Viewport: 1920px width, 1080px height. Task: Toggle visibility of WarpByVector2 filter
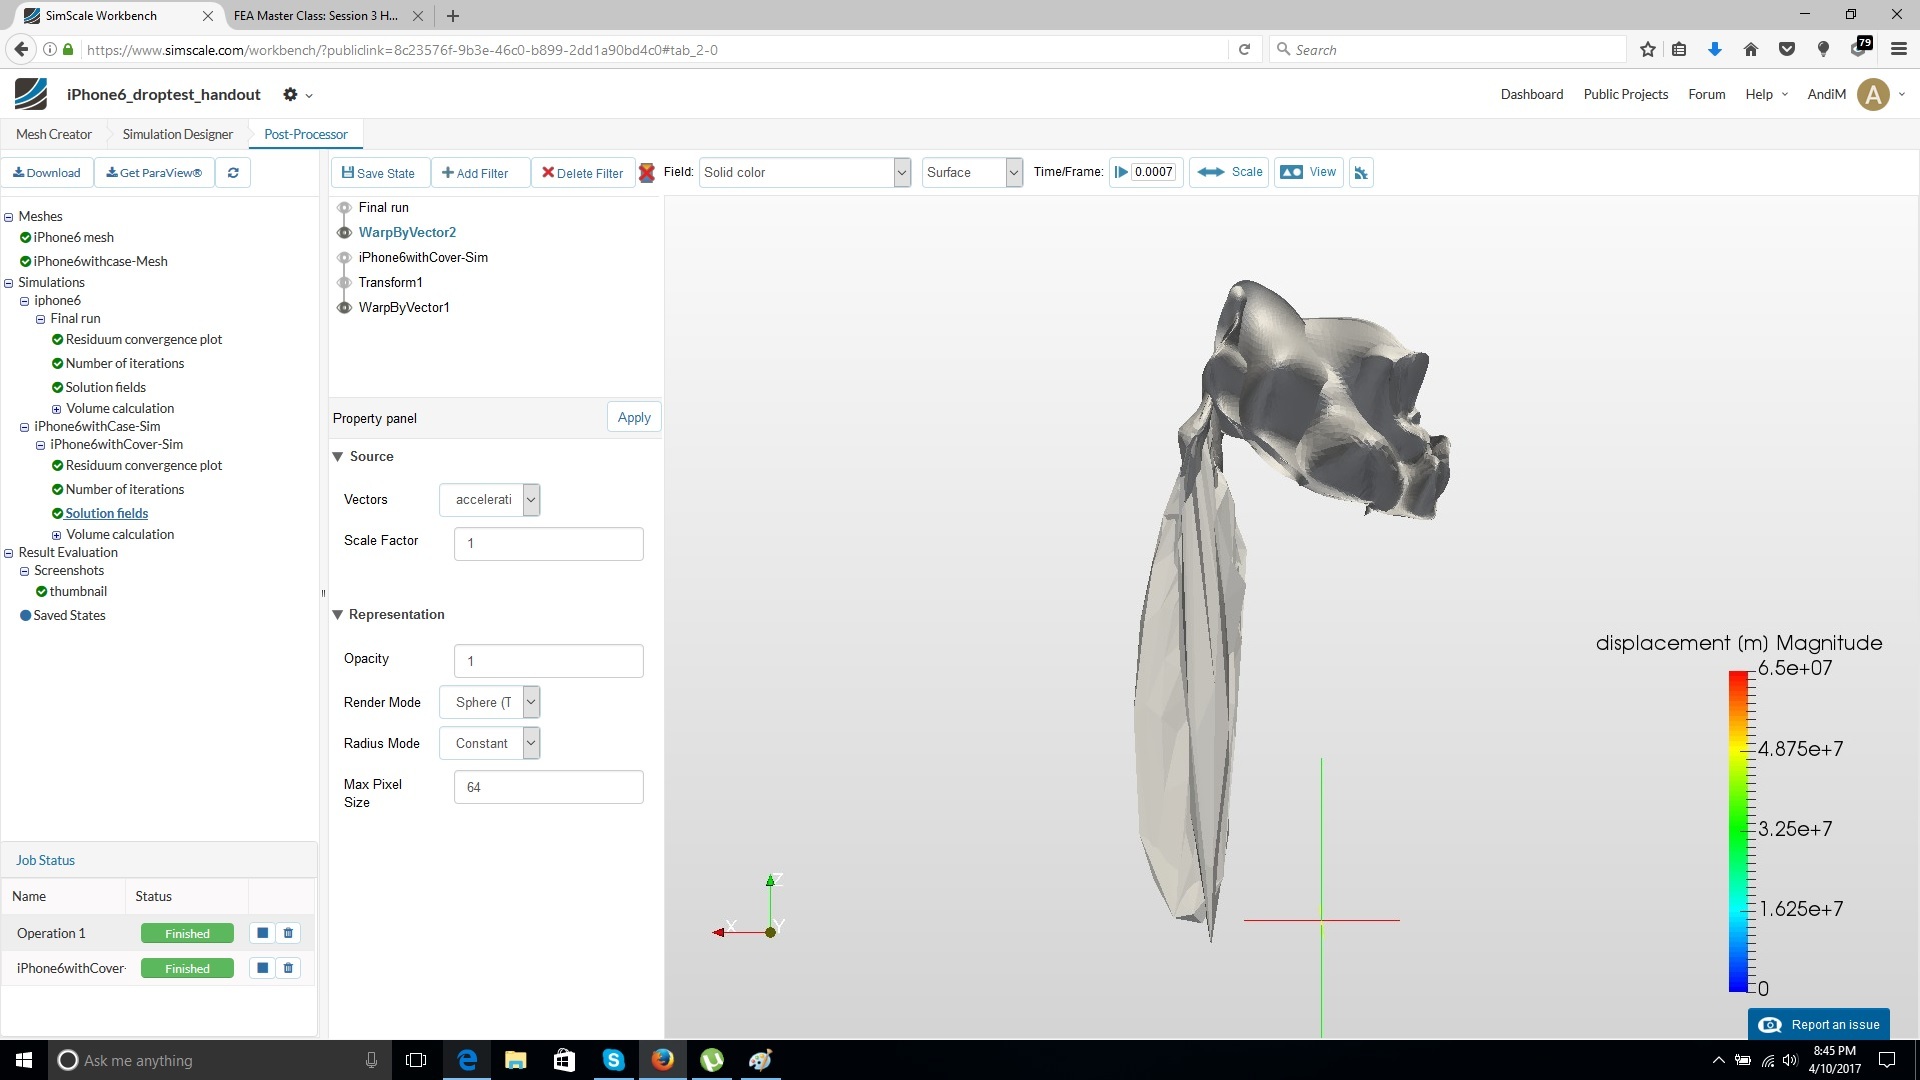click(344, 232)
